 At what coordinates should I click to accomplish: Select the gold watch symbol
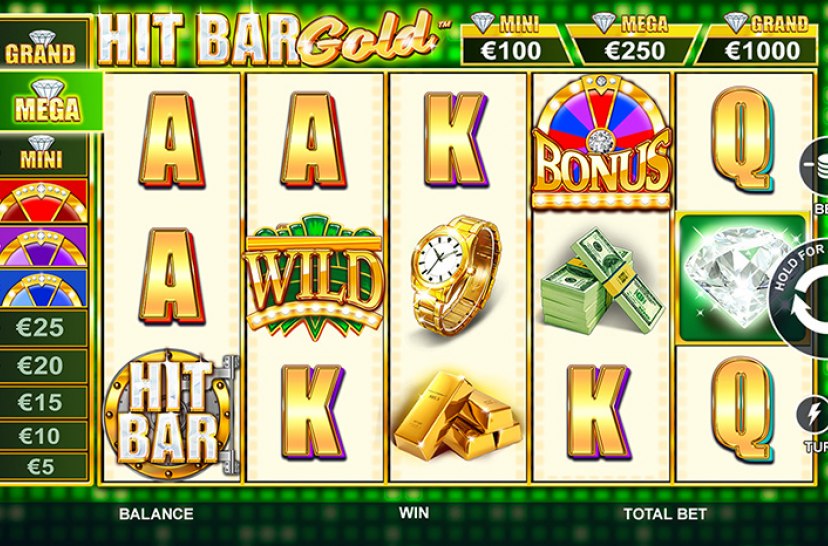(455, 276)
